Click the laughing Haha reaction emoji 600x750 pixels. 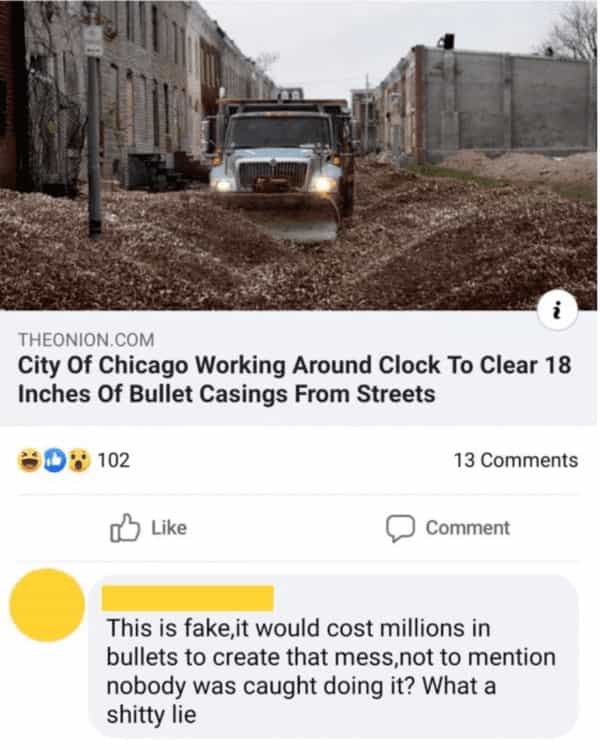point(29,460)
